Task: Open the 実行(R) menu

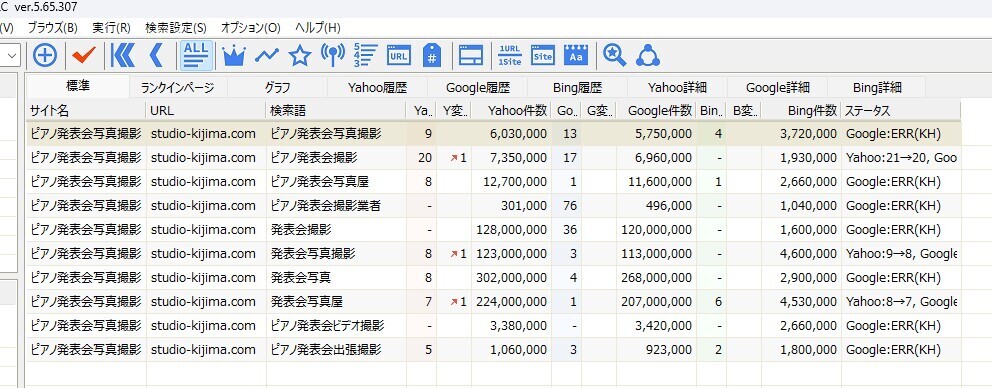Action: [x=111, y=28]
